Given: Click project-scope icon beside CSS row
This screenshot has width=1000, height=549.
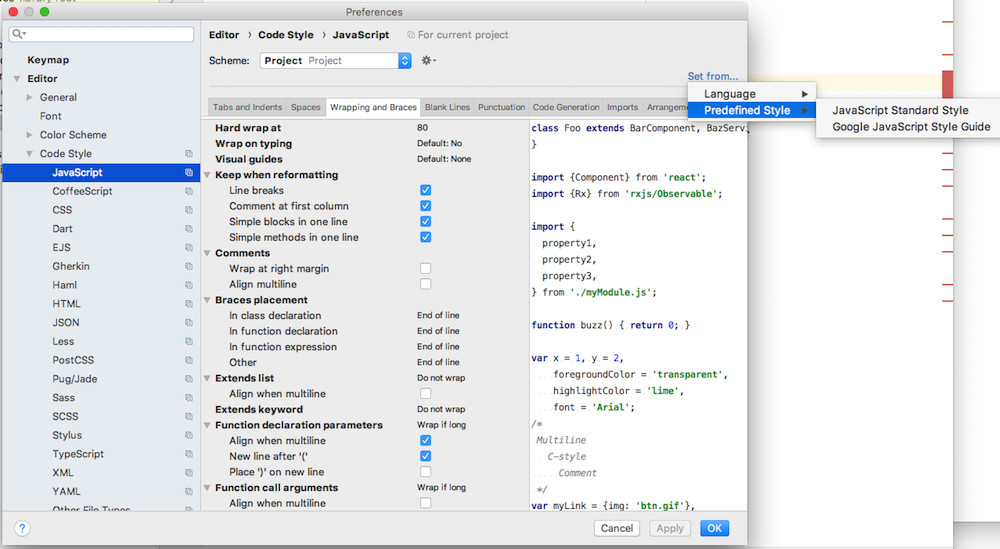Looking at the screenshot, I should point(189,210).
